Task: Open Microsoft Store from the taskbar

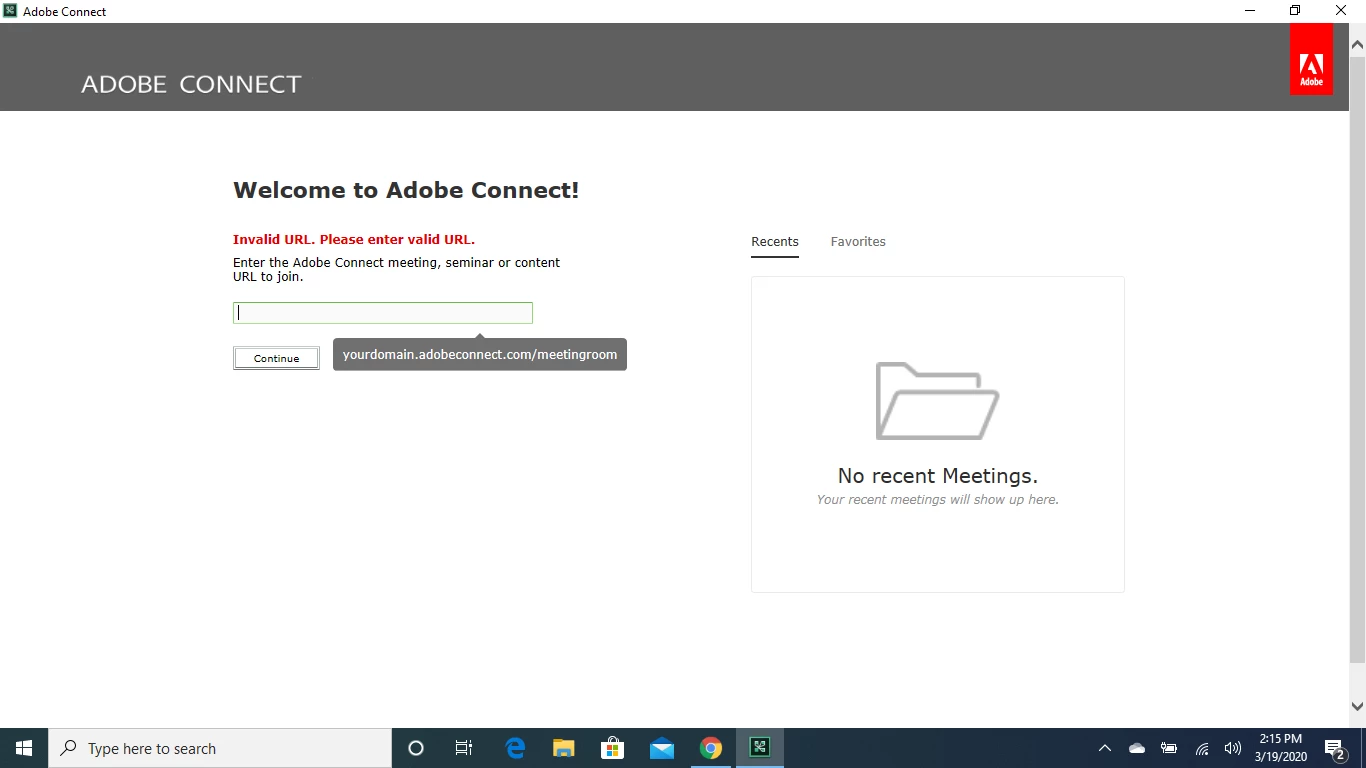Action: (613, 748)
